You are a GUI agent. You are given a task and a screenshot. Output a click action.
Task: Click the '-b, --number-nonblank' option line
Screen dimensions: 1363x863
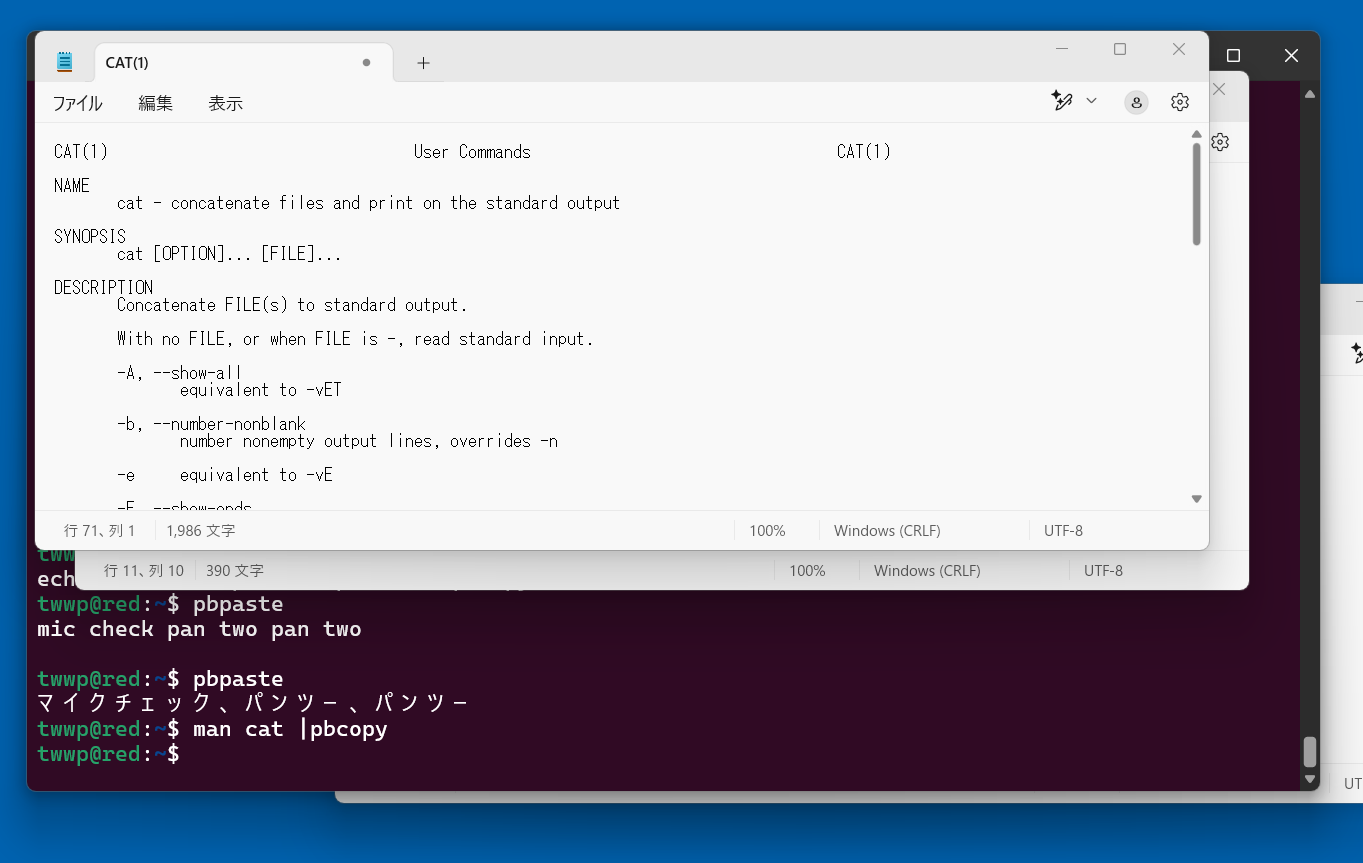(x=211, y=424)
